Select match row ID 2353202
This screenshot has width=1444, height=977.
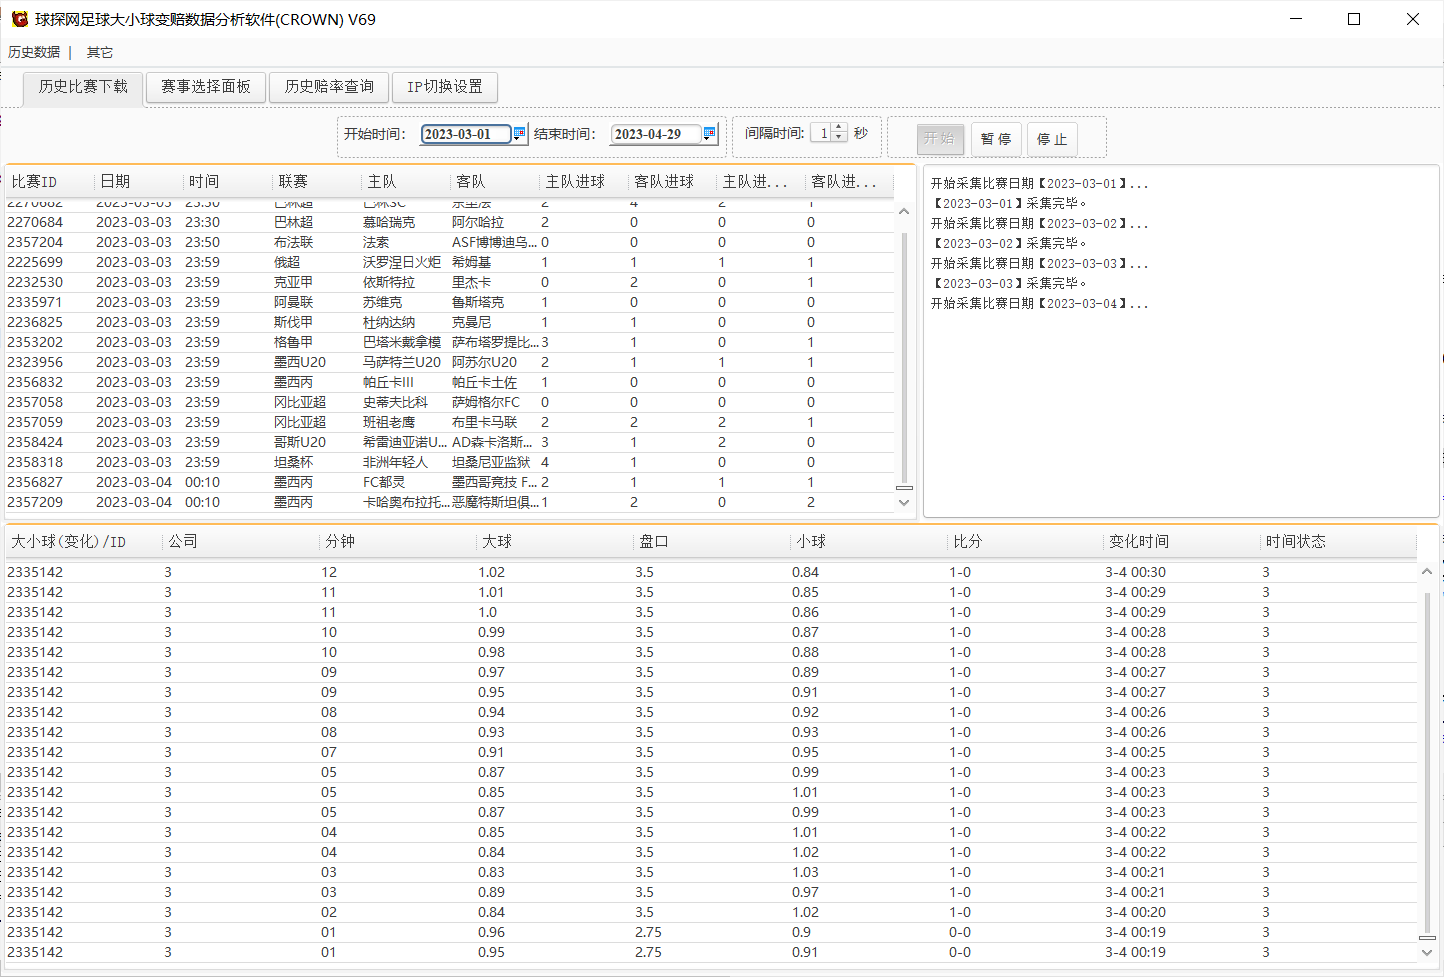pos(448,342)
